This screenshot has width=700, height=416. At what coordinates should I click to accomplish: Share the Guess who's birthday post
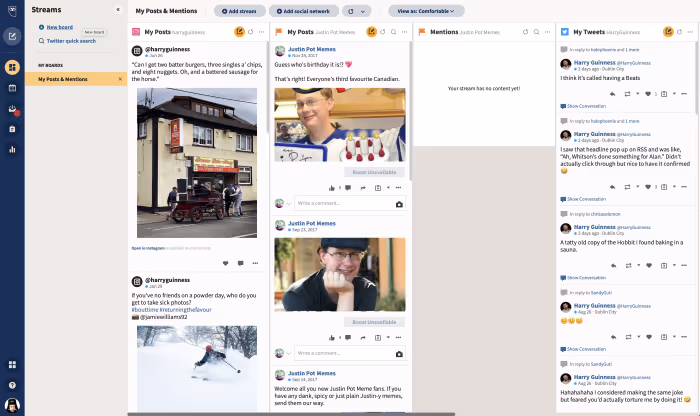pos(363,188)
